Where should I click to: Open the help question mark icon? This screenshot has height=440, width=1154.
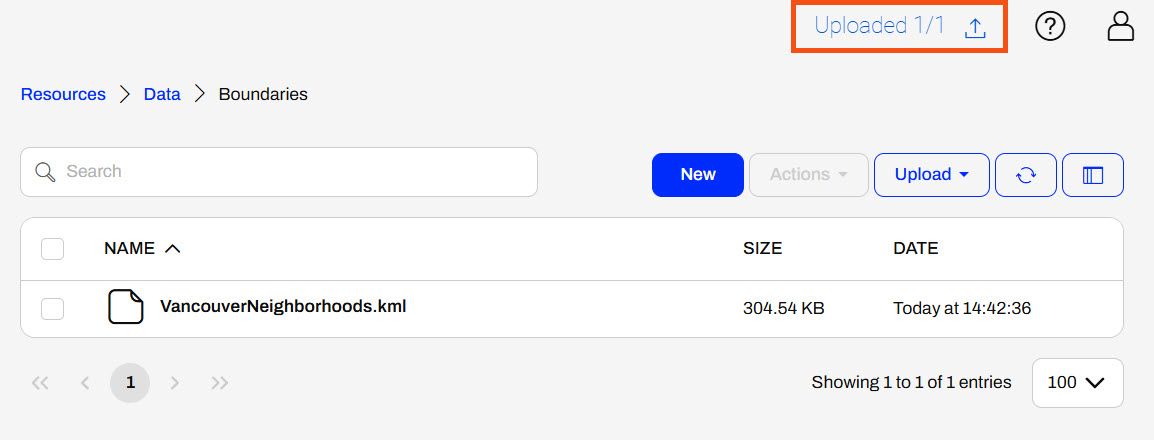[x=1049, y=27]
